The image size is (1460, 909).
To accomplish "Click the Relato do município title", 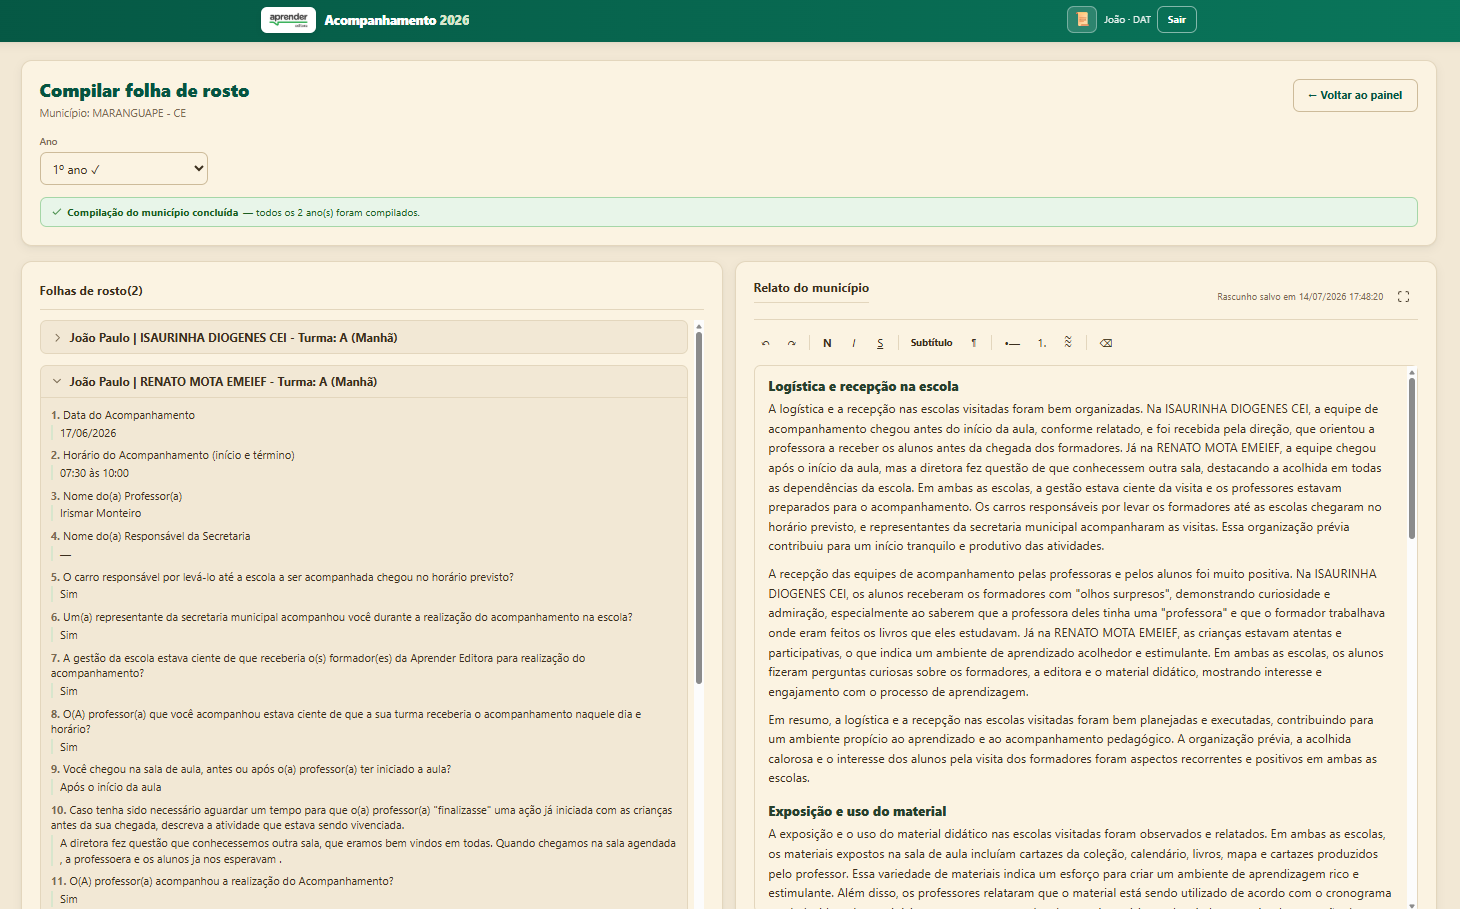I will pyautogui.click(x=811, y=288).
